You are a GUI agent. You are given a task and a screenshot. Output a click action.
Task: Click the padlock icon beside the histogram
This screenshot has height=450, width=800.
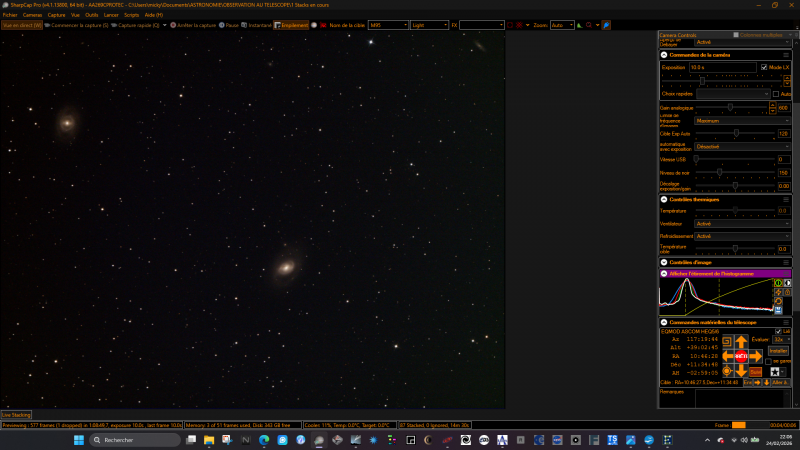[x=787, y=292]
